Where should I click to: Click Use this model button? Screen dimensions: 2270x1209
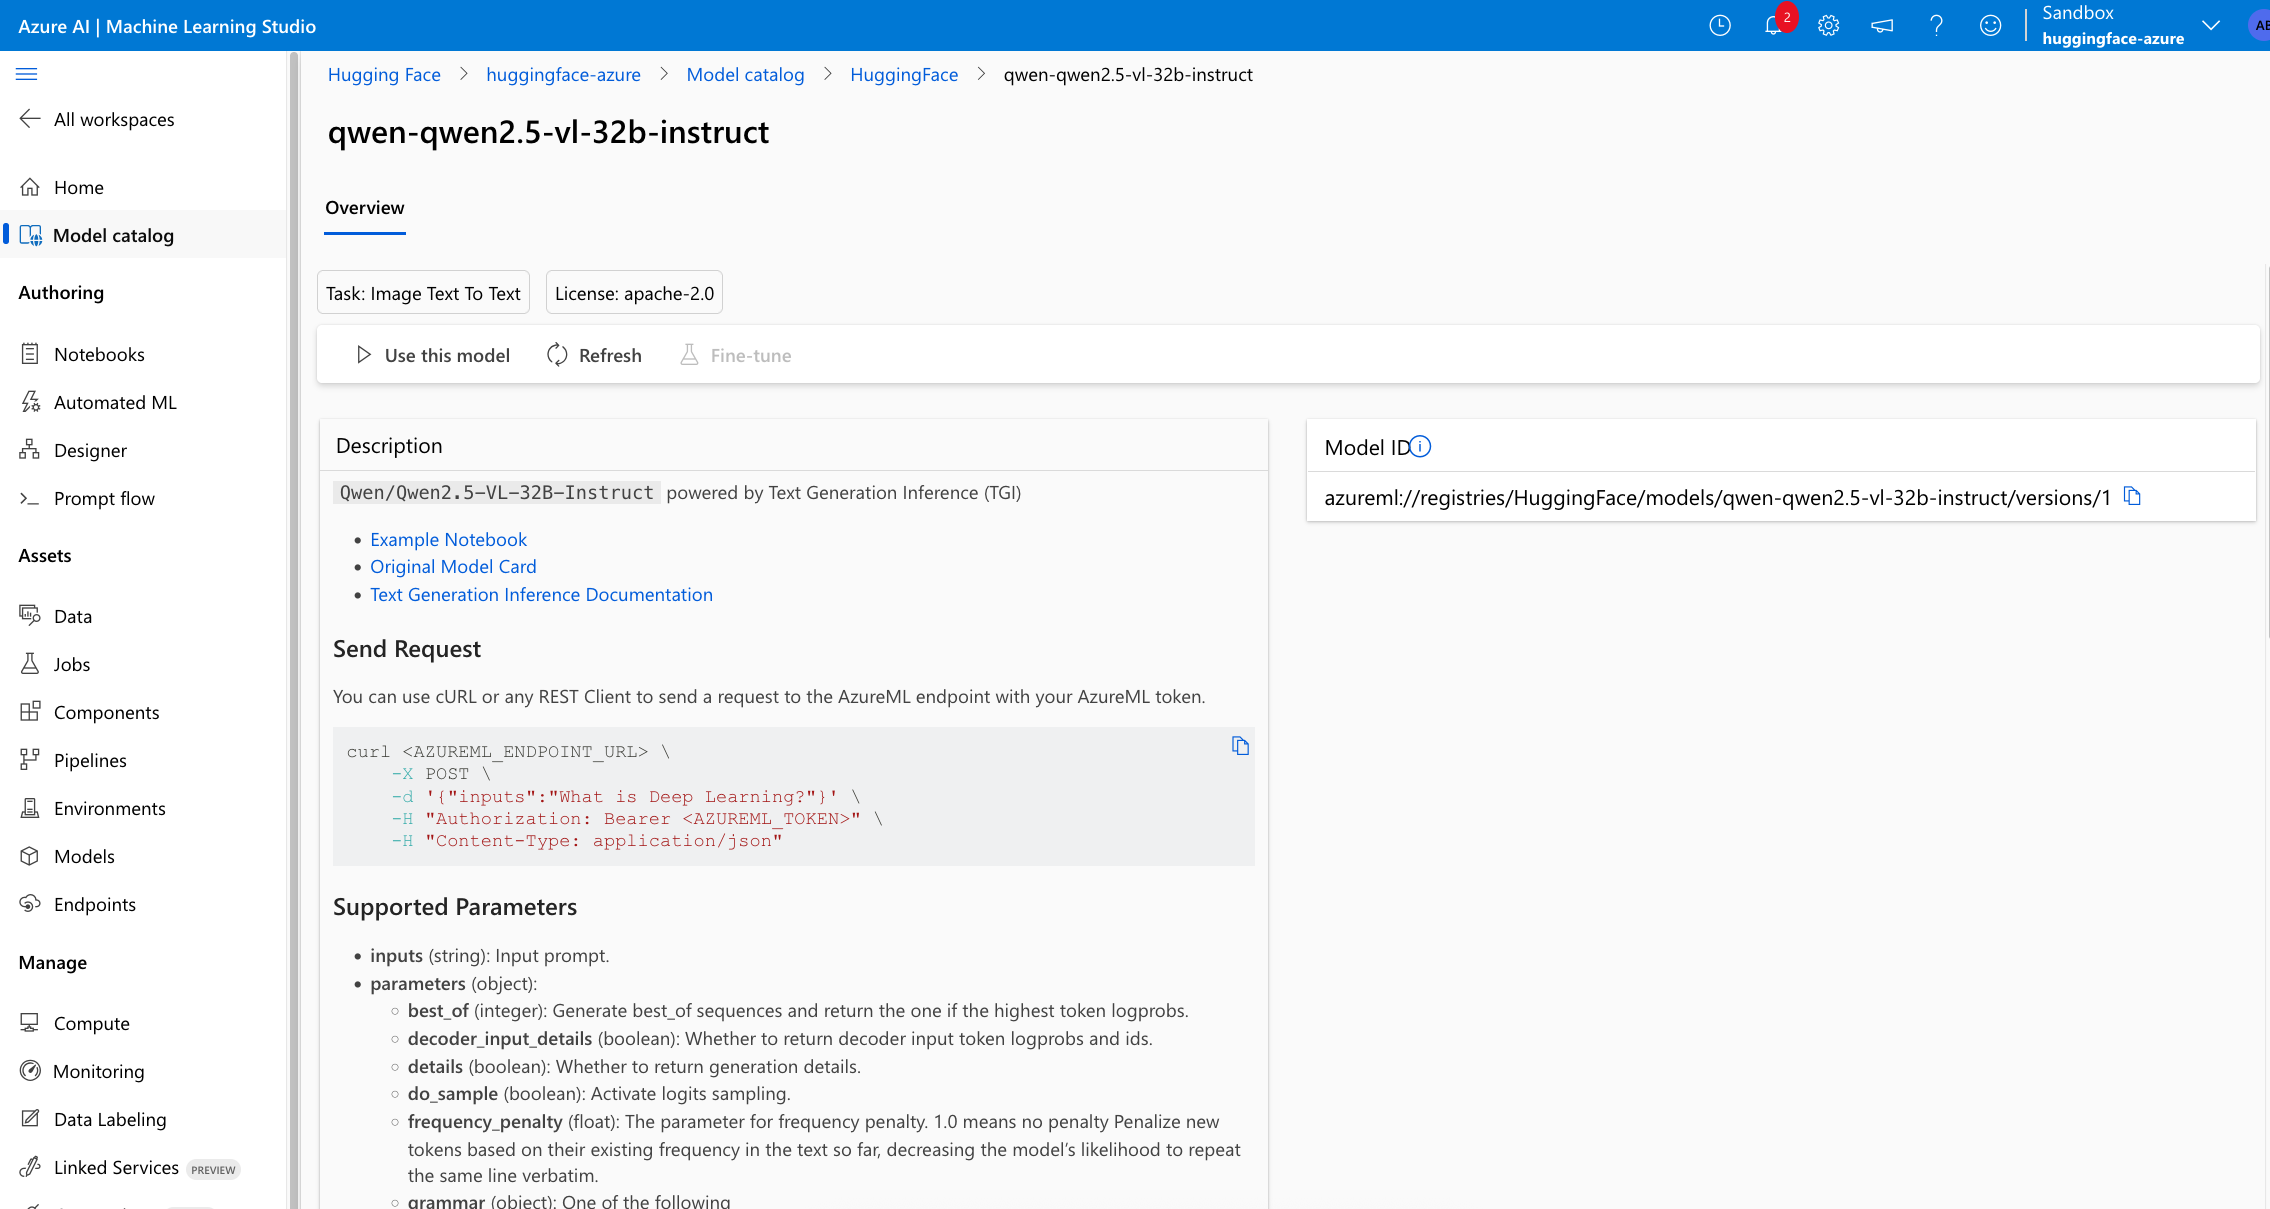(433, 355)
